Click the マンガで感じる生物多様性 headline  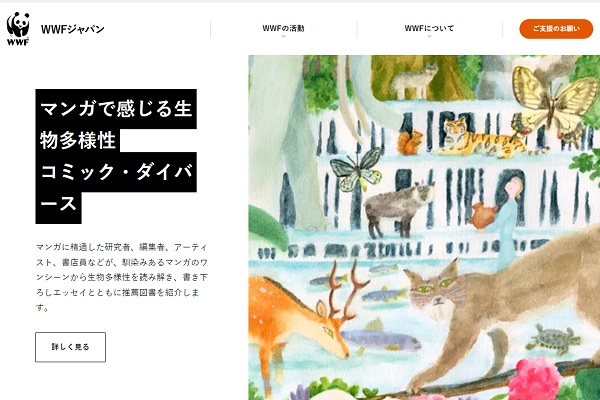tap(116, 124)
